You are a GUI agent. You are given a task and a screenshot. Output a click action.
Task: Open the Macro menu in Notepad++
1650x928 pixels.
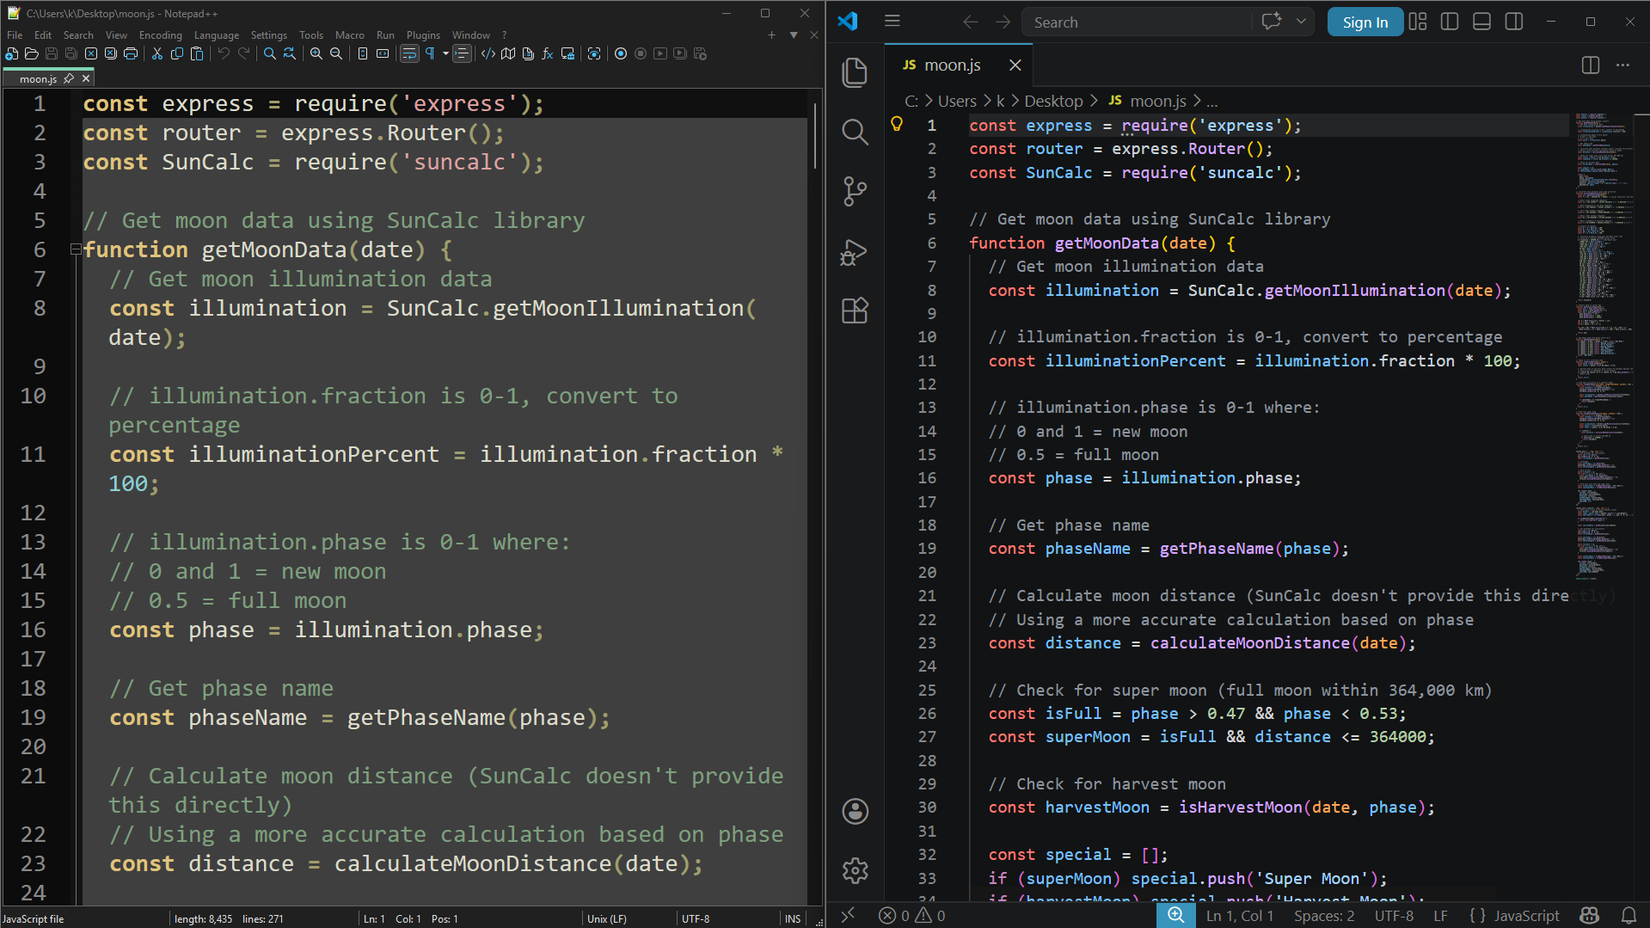pos(350,34)
